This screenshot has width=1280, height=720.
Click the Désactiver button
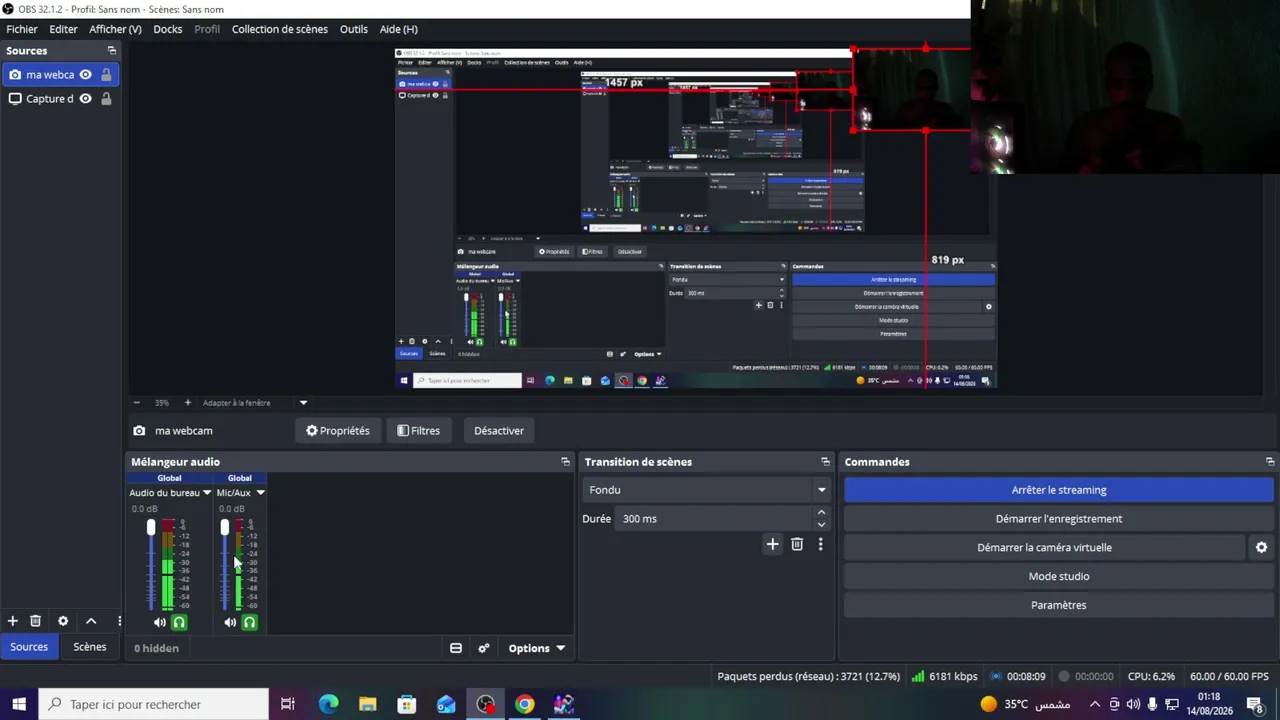pyautogui.click(x=499, y=430)
